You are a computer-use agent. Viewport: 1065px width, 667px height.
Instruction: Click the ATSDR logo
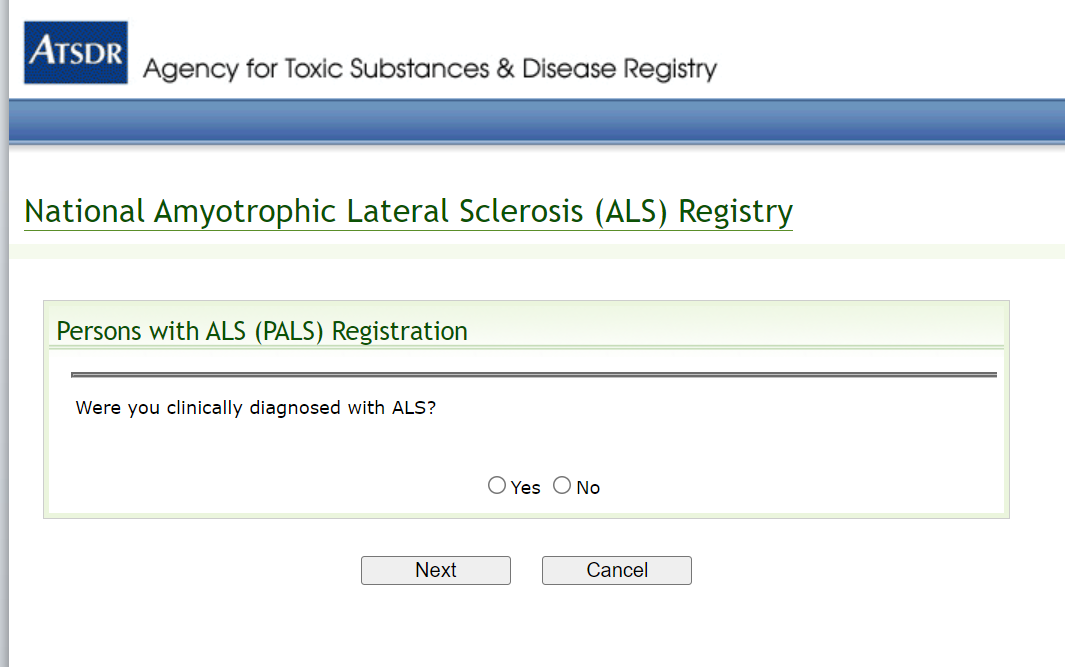point(76,52)
